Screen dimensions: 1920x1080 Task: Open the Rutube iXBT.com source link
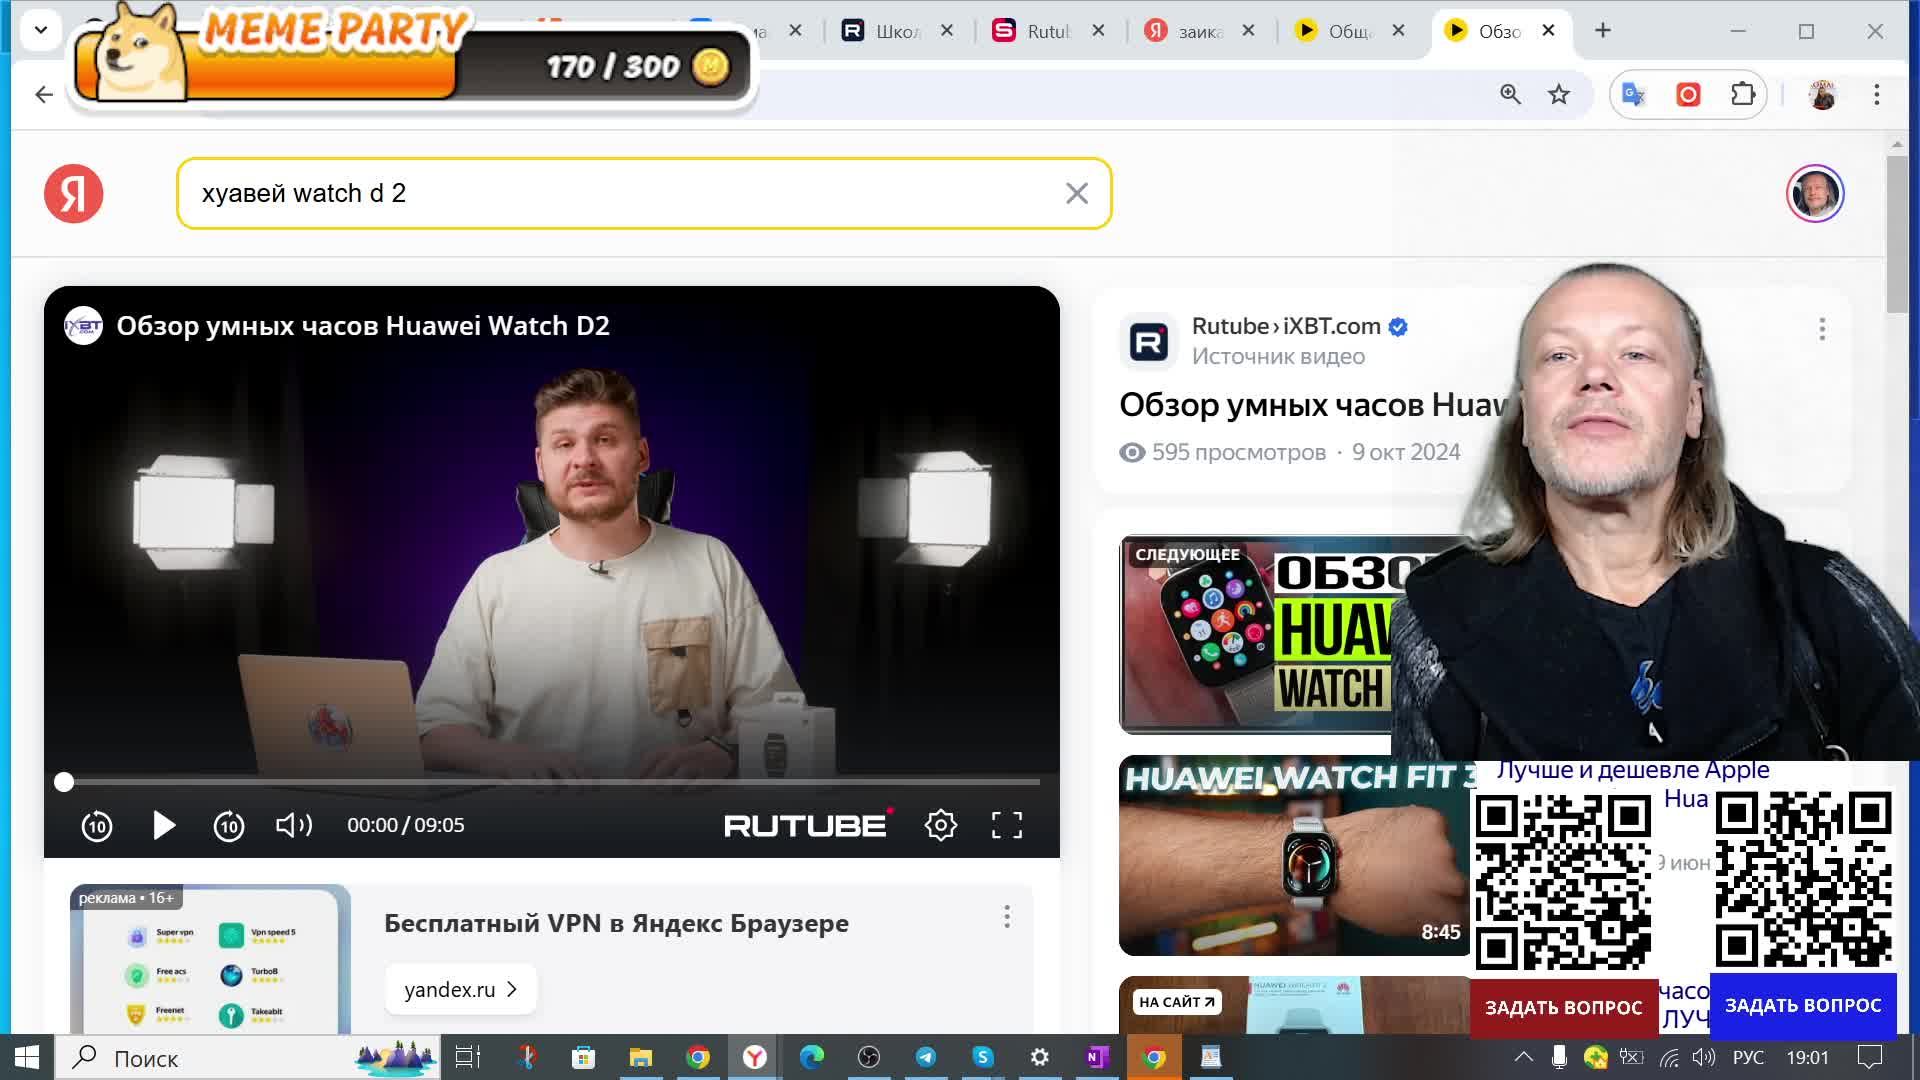[x=1286, y=326]
